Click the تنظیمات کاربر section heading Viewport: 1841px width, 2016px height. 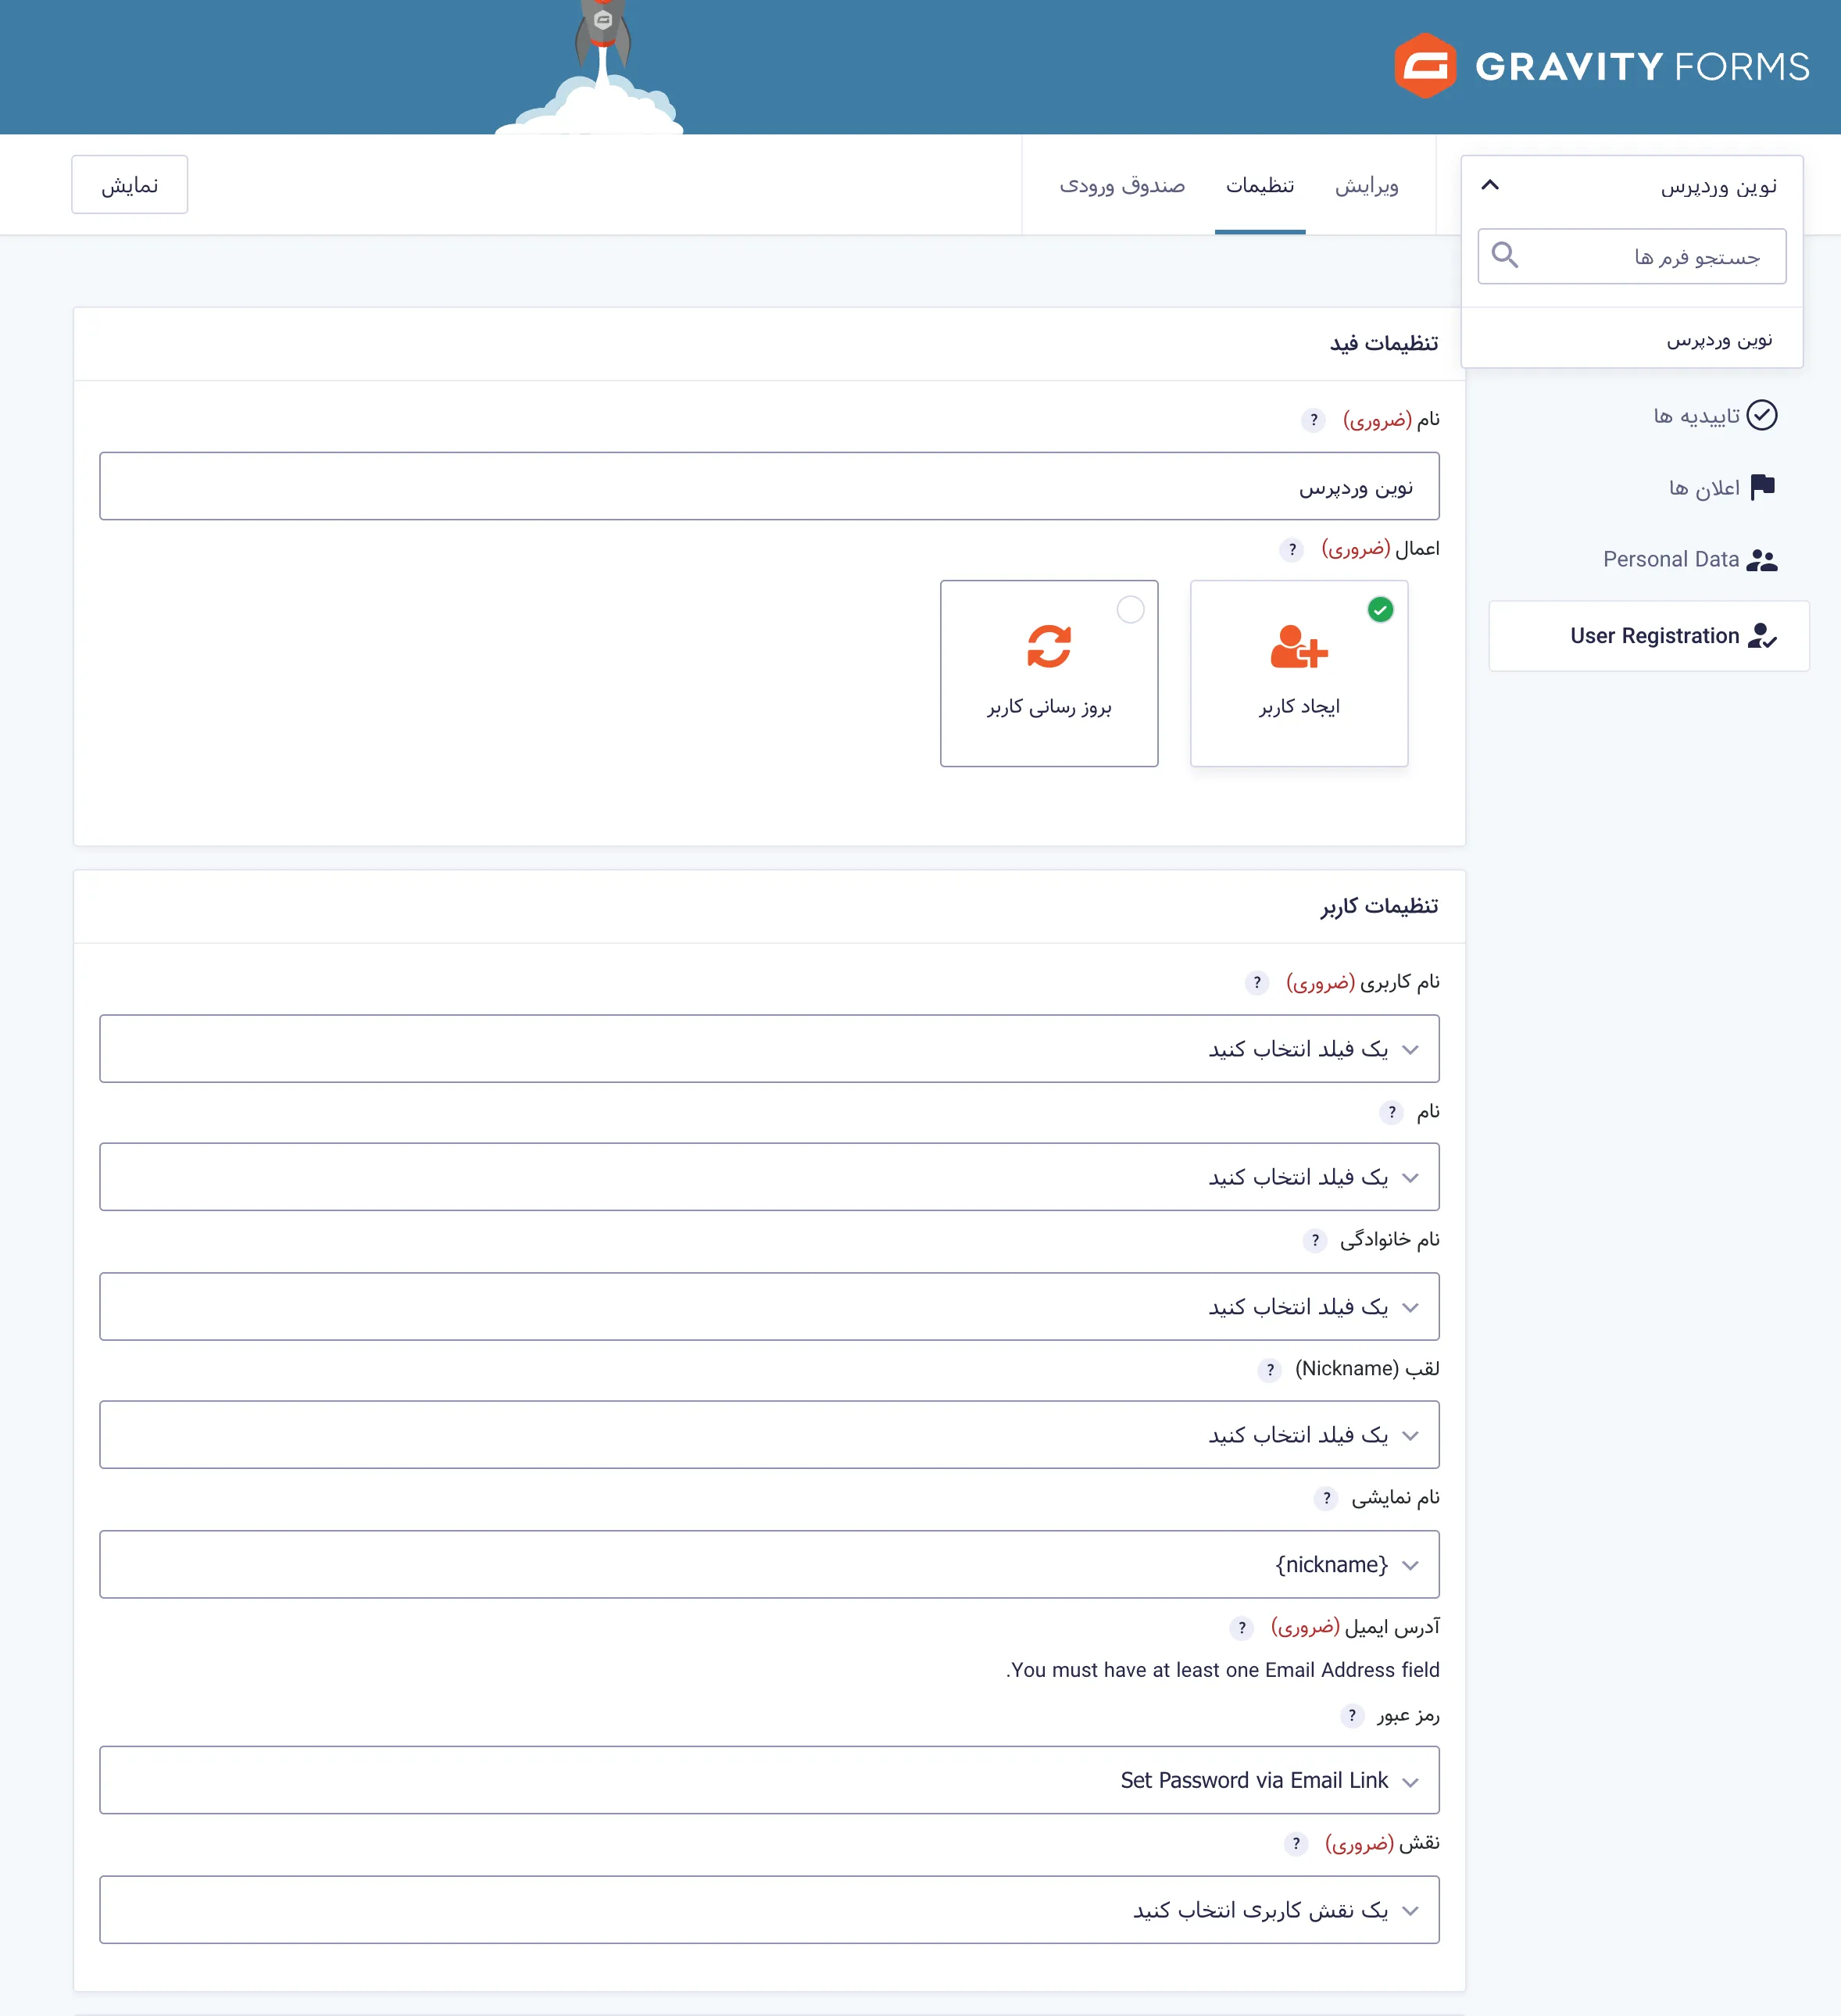click(x=1379, y=906)
